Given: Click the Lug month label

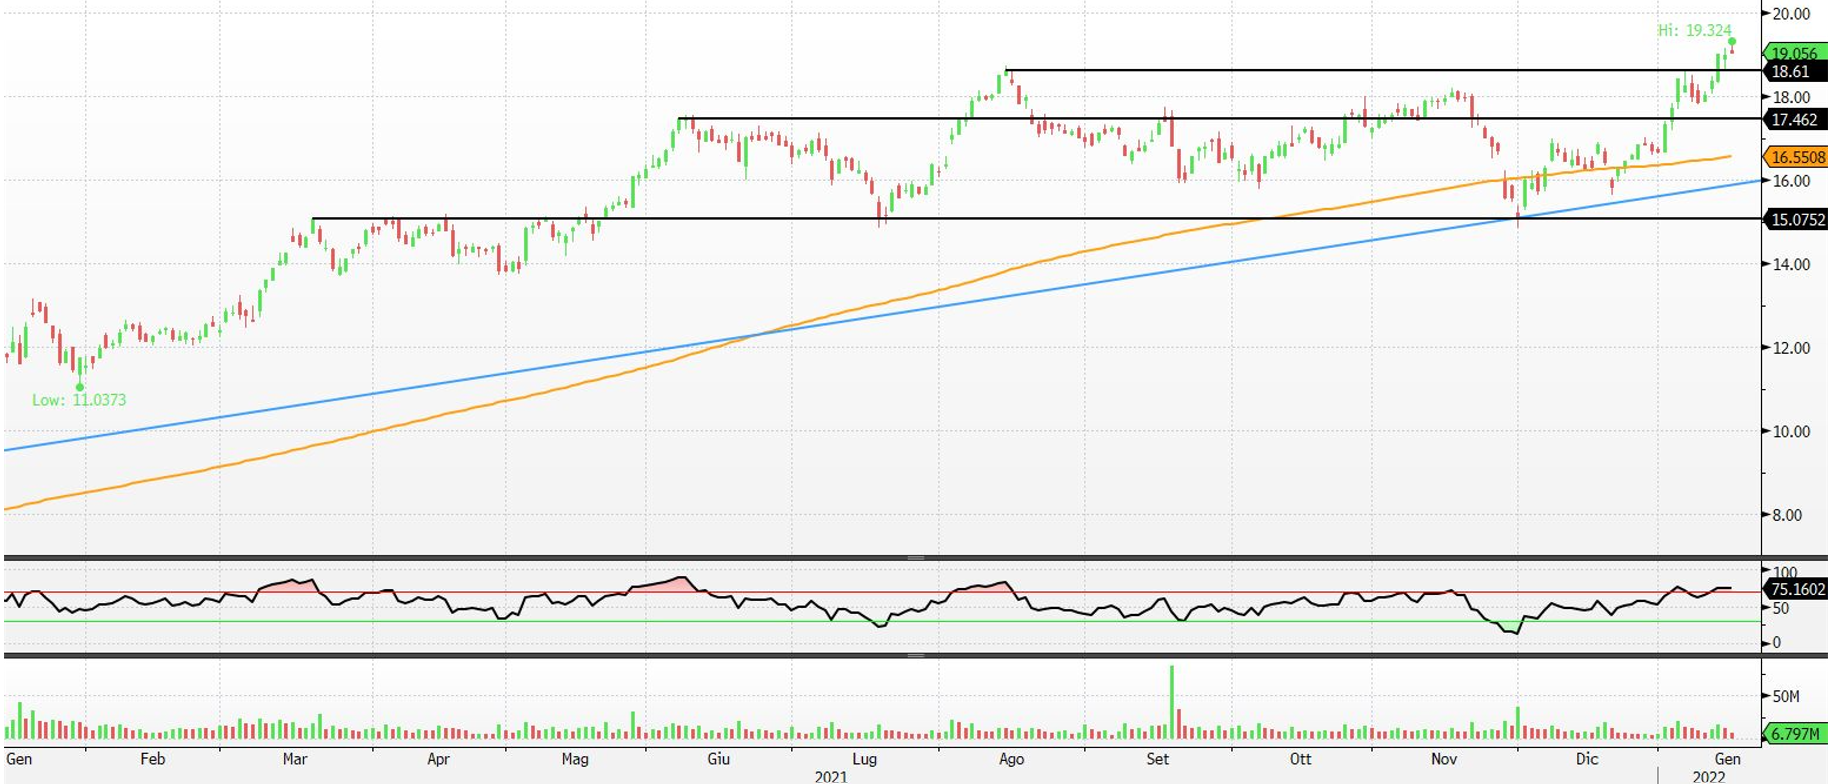Looking at the screenshot, I should (x=864, y=759).
